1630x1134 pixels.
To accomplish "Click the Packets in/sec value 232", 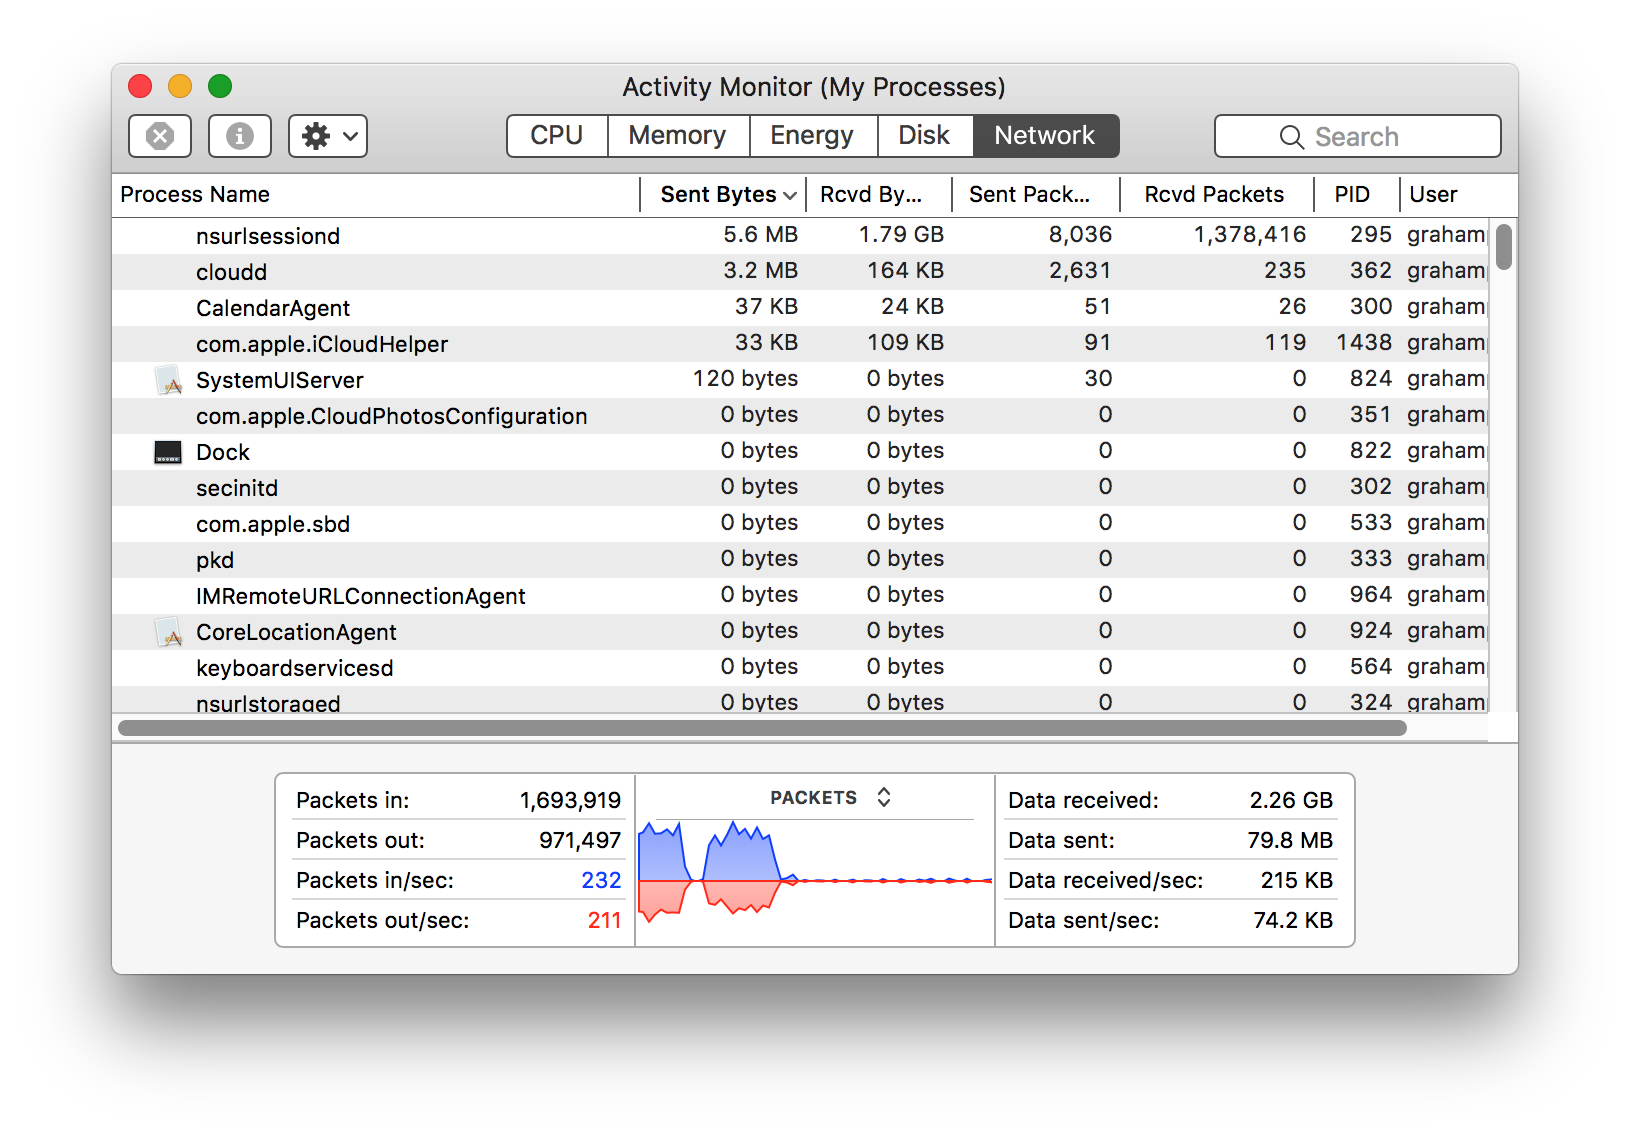I will coord(601,880).
